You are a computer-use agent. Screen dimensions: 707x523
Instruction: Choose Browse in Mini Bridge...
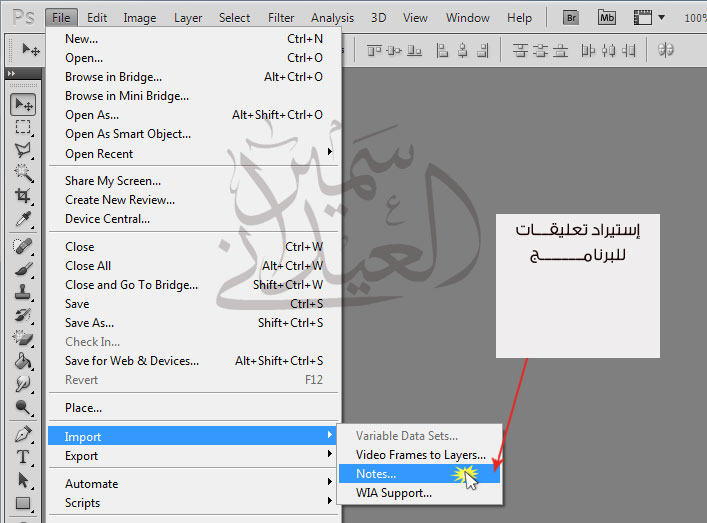click(193, 96)
